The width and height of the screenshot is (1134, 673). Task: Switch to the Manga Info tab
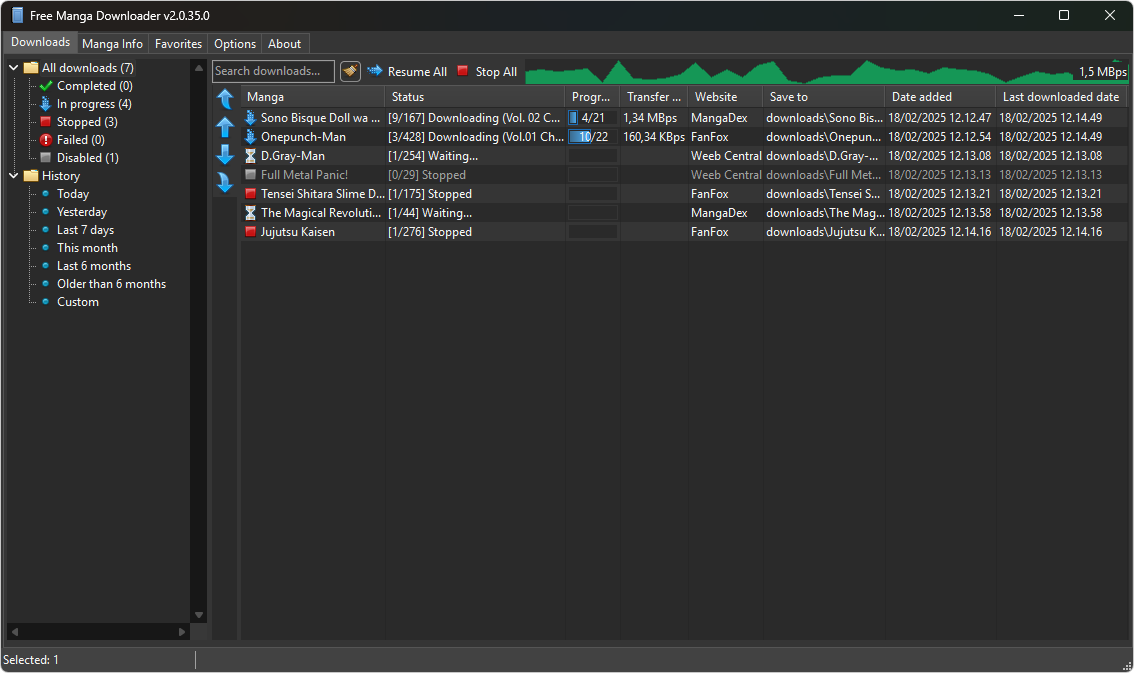tap(112, 43)
